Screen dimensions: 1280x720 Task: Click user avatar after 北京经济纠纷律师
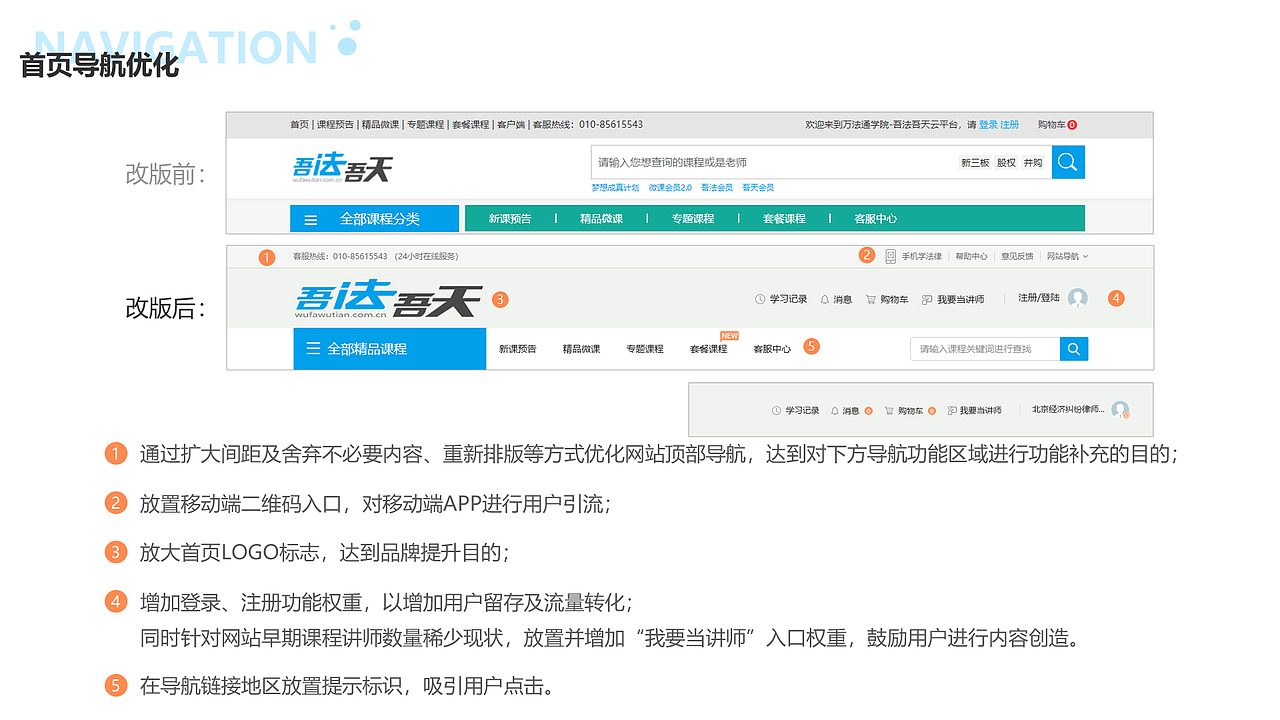coord(1120,410)
